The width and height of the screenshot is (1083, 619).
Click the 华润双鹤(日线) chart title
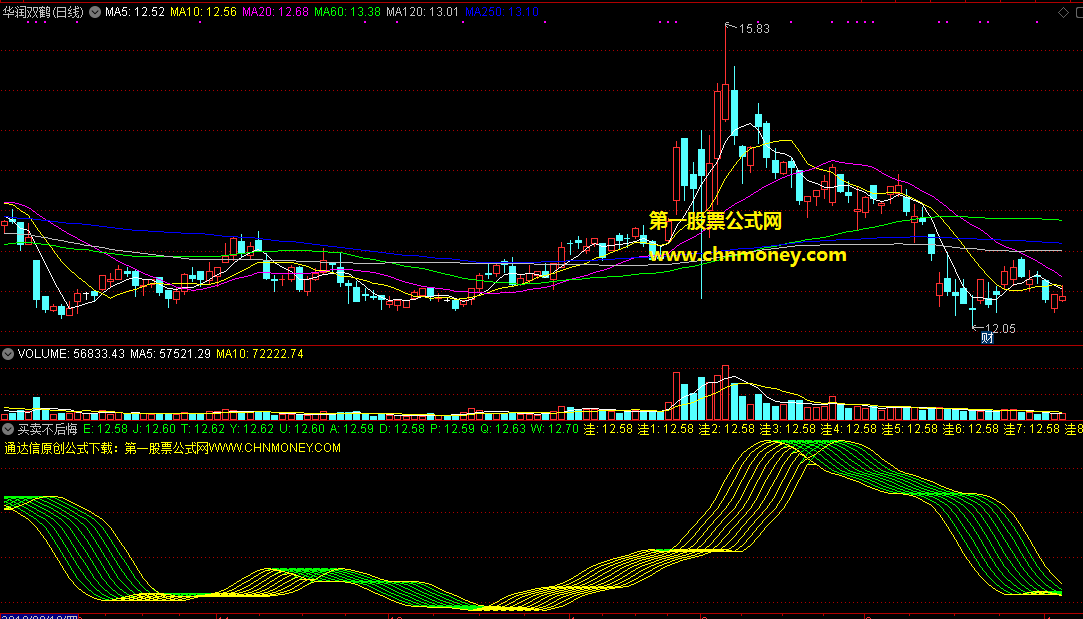pos(43,12)
